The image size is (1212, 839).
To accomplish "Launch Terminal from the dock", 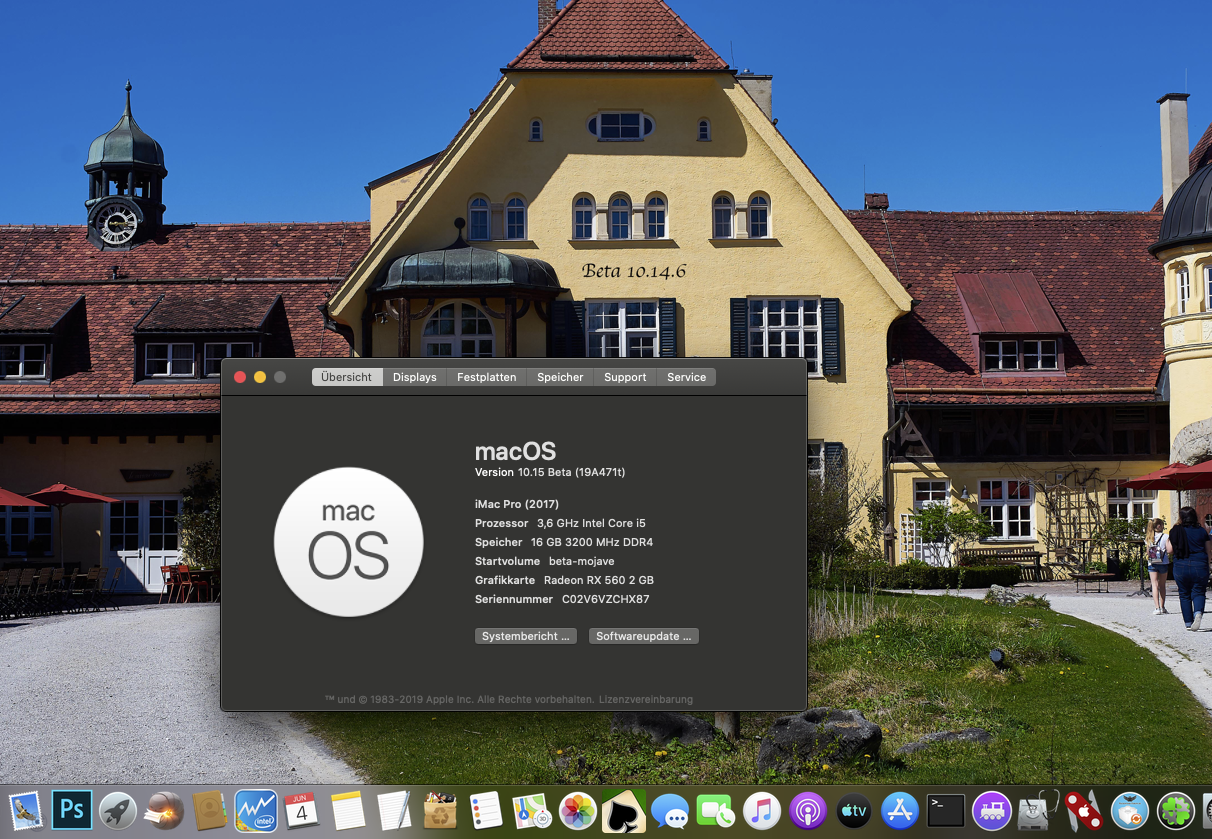I will coord(945,810).
